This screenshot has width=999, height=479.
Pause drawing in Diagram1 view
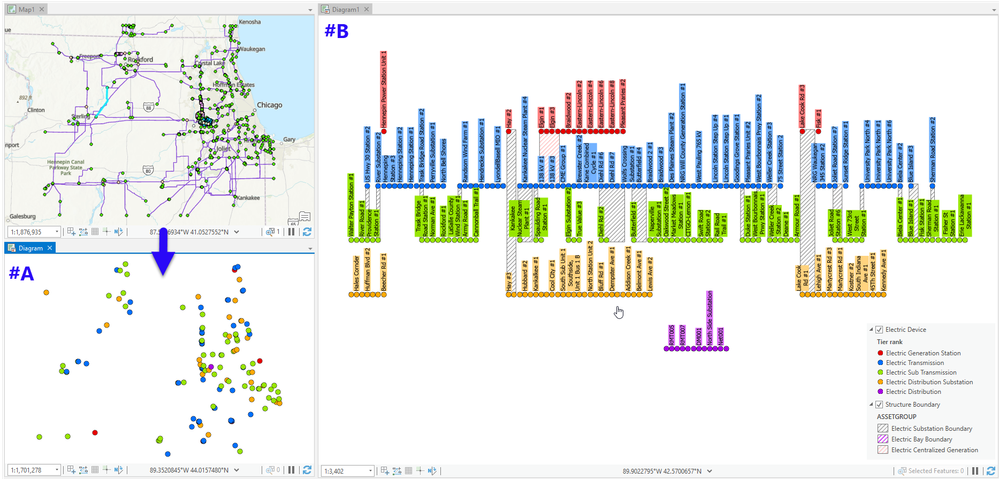point(976,471)
